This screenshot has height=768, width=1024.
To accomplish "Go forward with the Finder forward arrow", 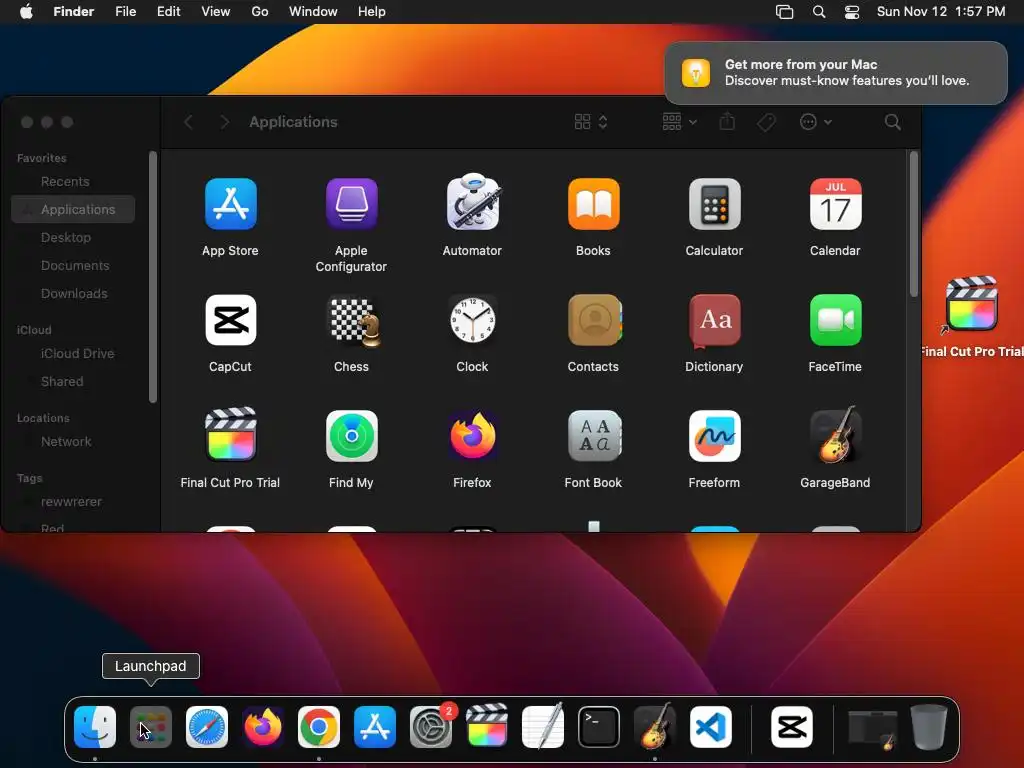I will [x=225, y=122].
